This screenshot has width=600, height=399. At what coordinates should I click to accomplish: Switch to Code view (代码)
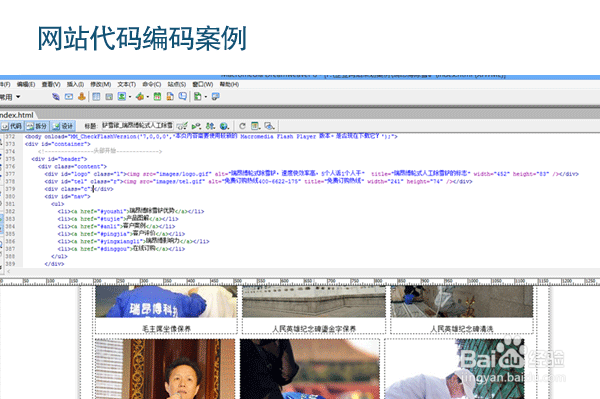(12, 126)
